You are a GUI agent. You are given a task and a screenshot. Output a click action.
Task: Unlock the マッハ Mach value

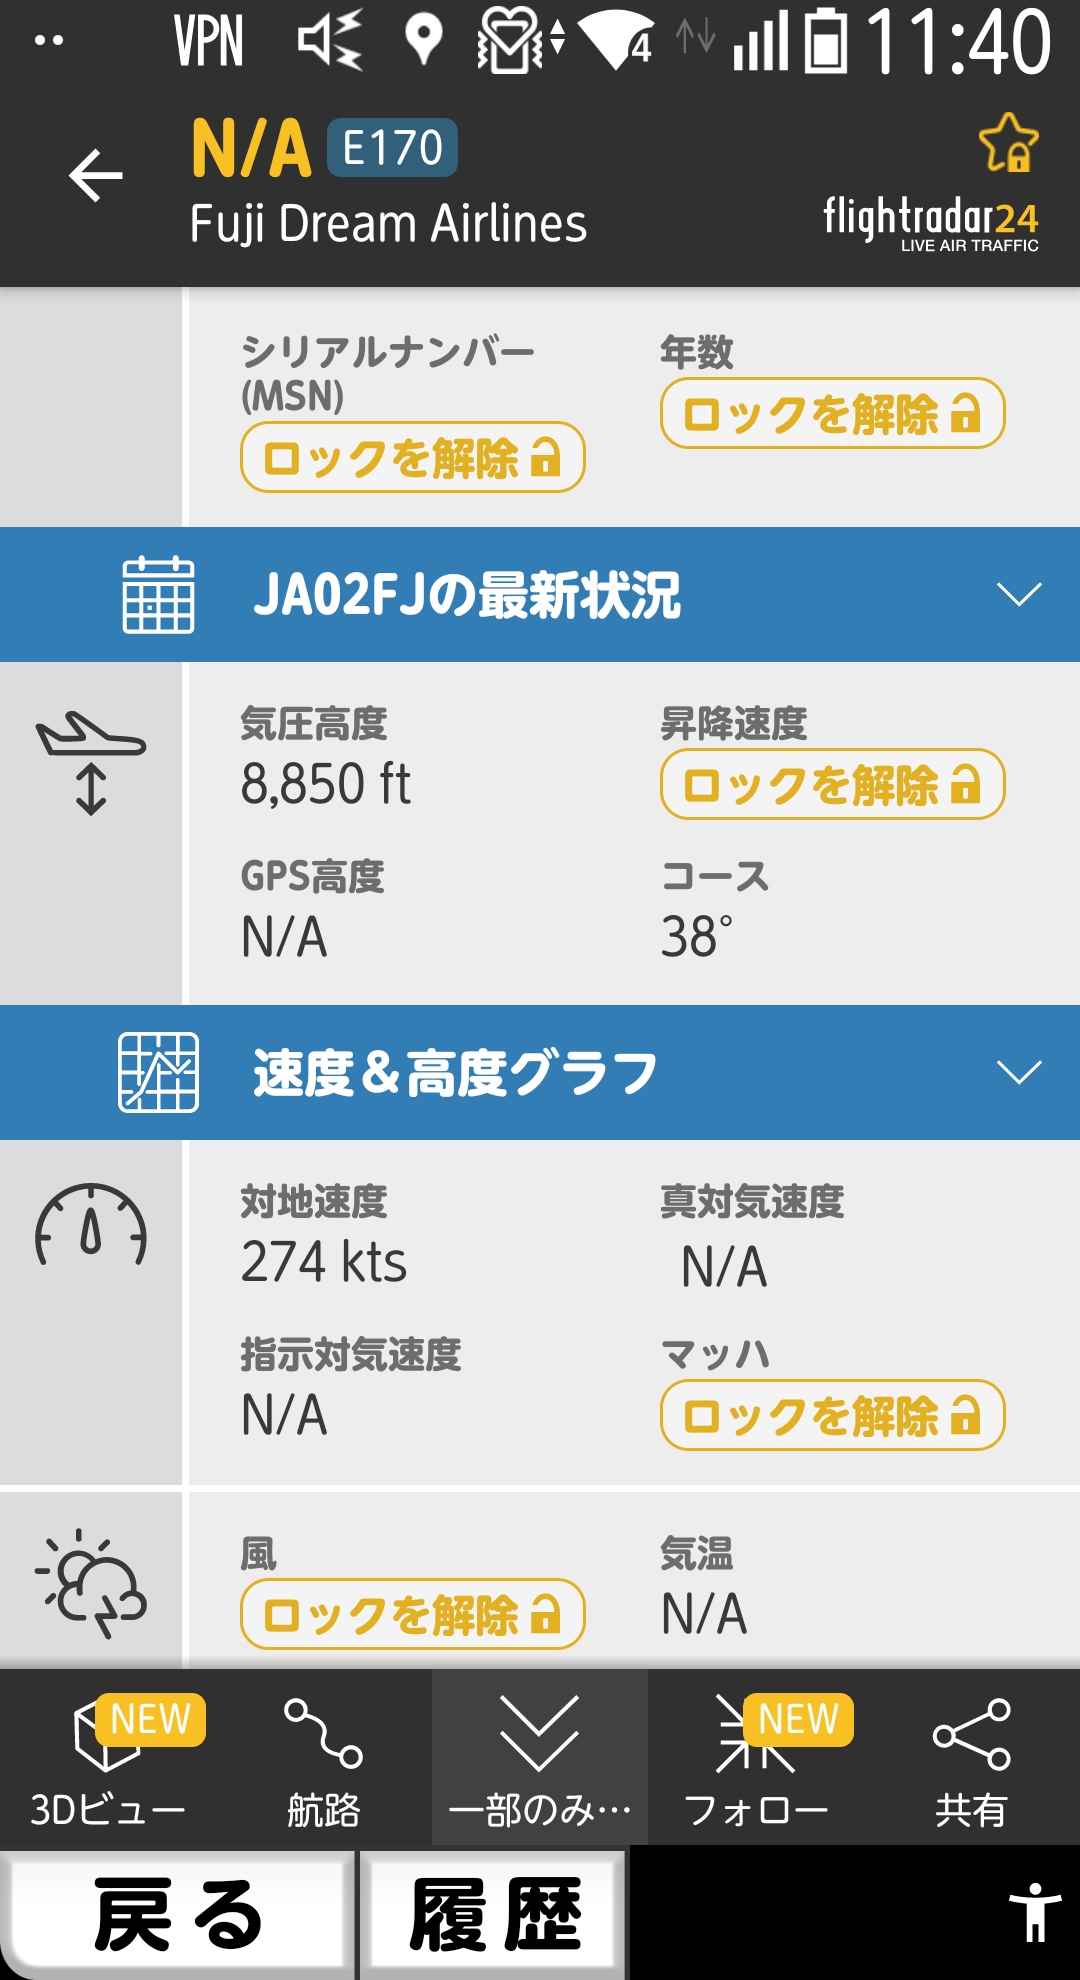click(x=832, y=1416)
